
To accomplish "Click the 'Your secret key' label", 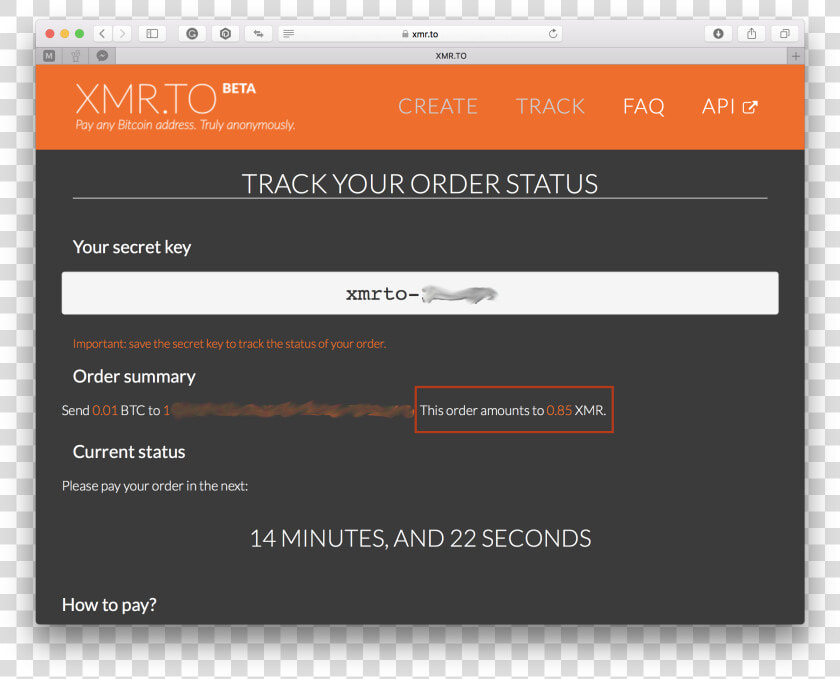I will coord(132,247).
